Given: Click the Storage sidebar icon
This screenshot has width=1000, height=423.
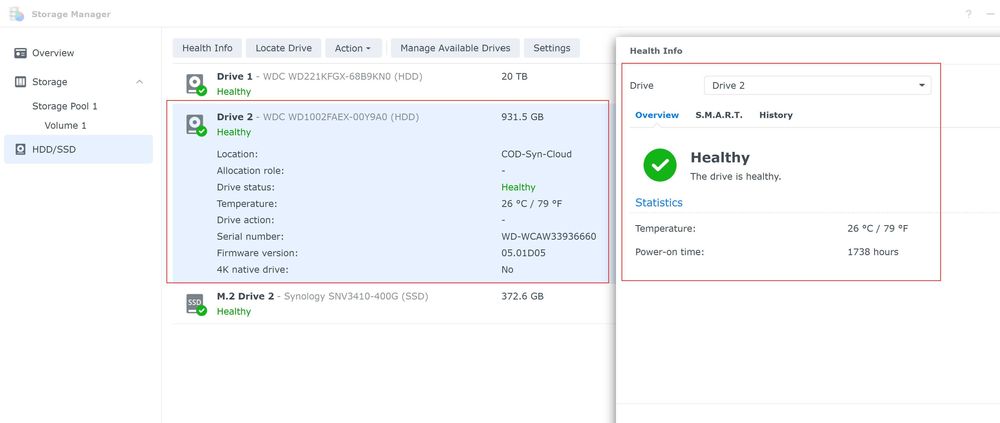Looking at the screenshot, I should (x=20, y=82).
